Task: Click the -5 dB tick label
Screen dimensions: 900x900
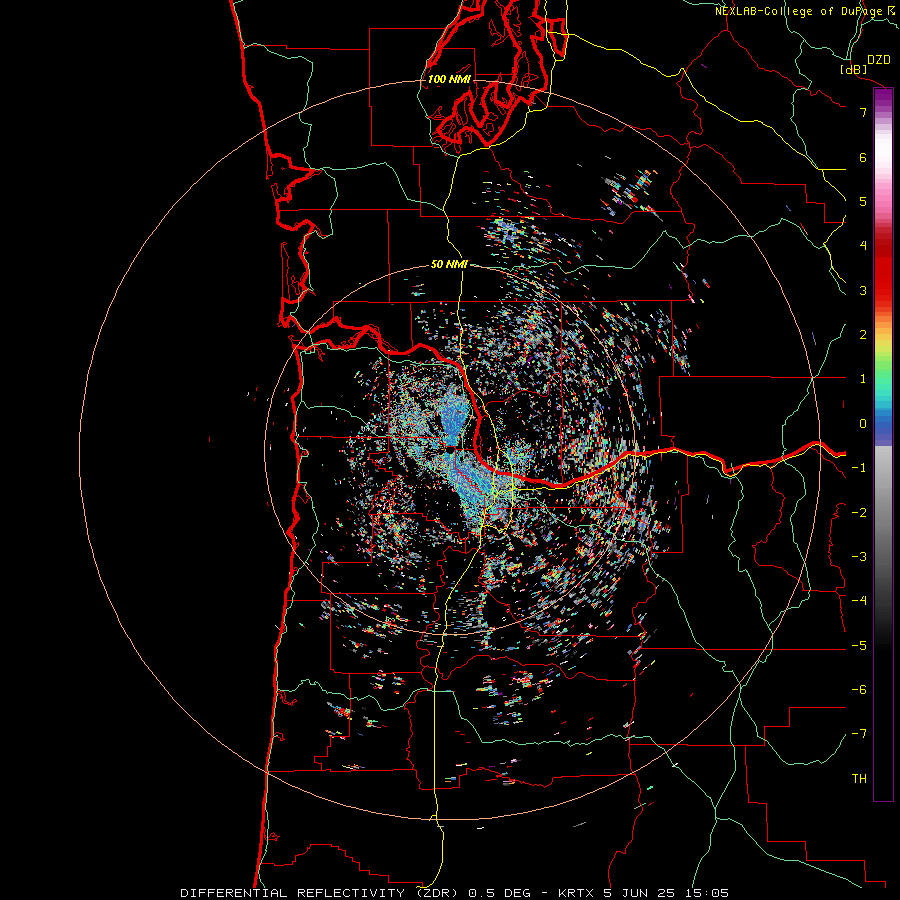Action: [x=859, y=646]
